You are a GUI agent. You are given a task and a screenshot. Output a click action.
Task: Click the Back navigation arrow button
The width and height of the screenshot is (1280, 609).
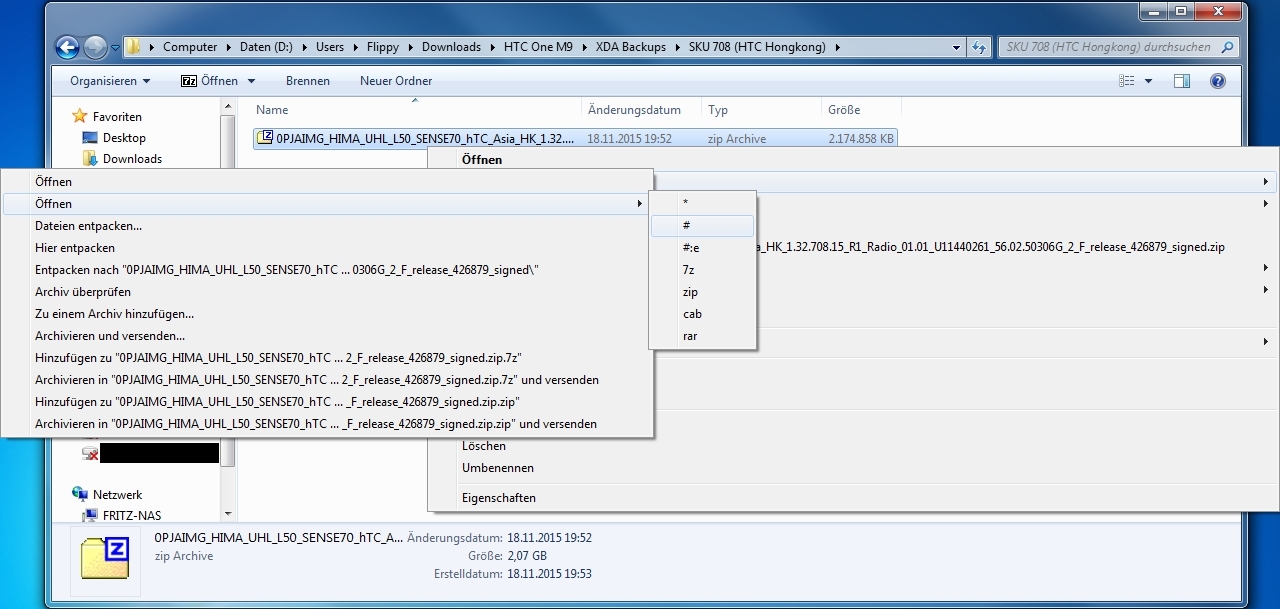[x=67, y=47]
